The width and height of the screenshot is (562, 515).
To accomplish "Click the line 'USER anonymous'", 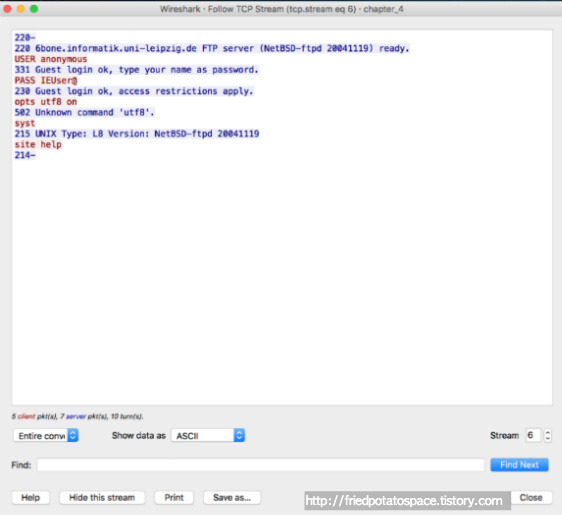I will 51,59.
